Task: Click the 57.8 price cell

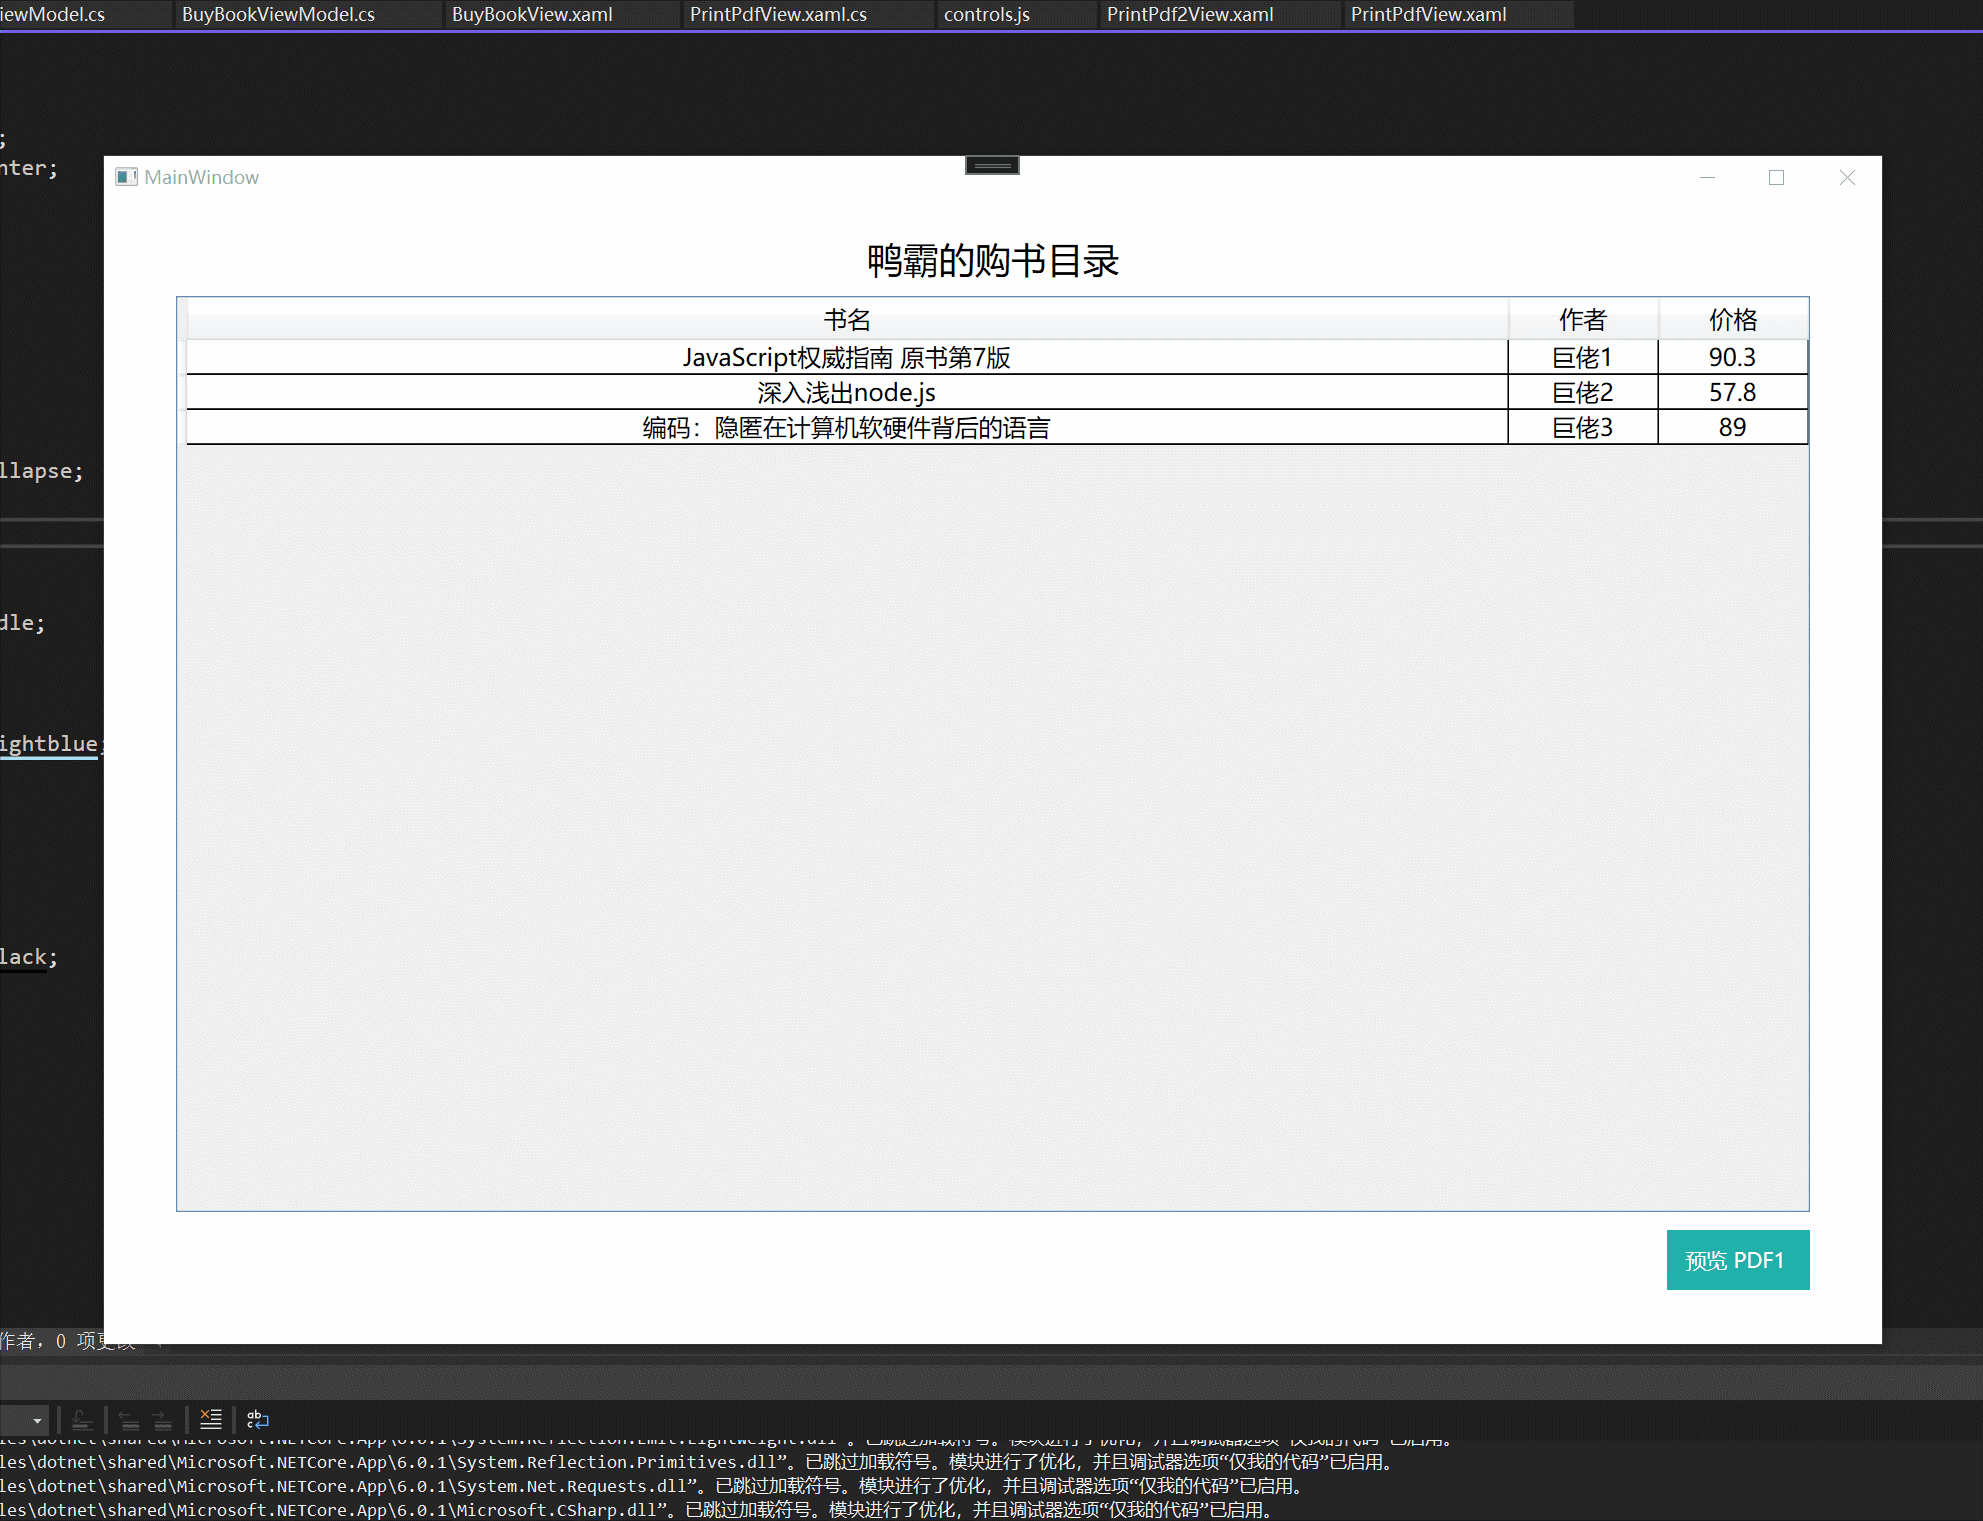Action: pyautogui.click(x=1733, y=392)
